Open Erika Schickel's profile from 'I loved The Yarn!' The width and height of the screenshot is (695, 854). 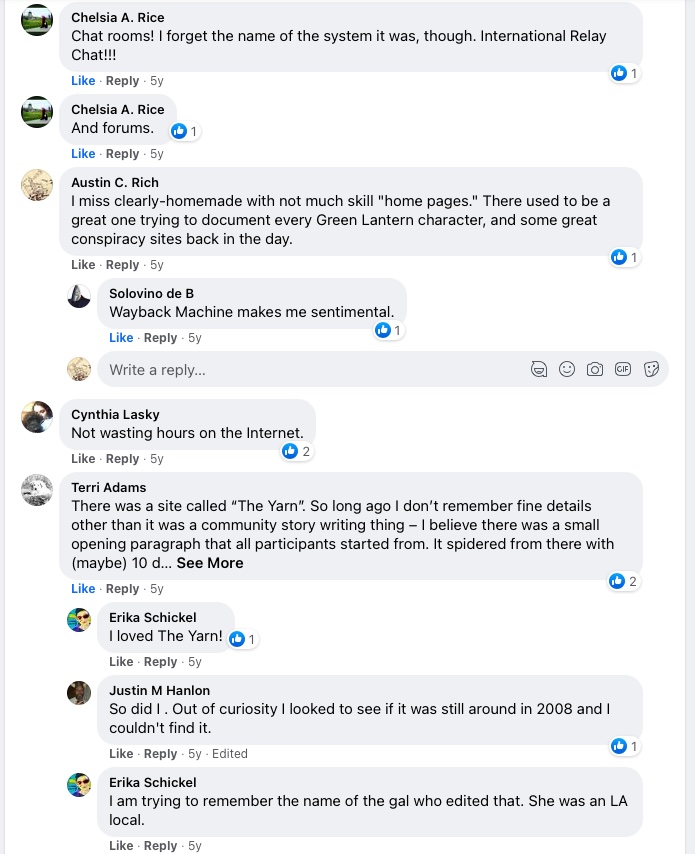(153, 617)
